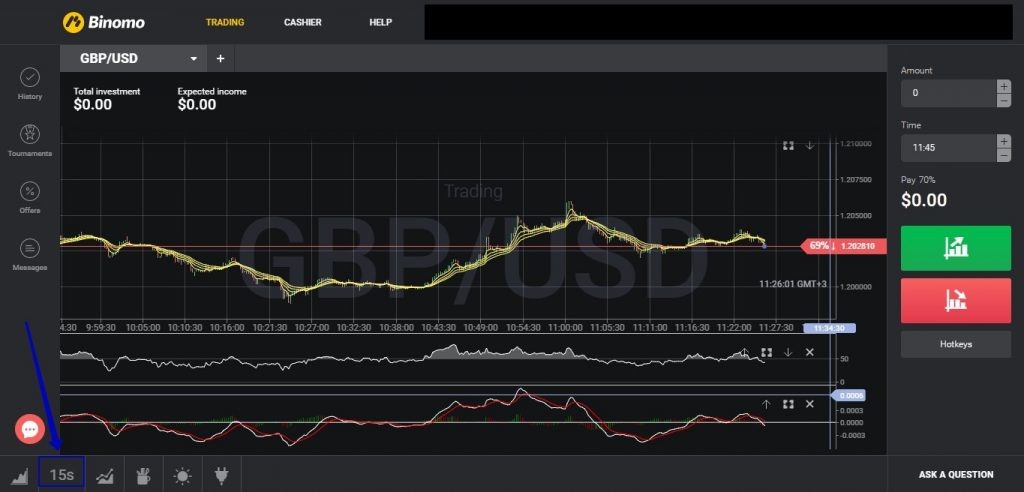Close the RSI indicator panel

pos(810,352)
